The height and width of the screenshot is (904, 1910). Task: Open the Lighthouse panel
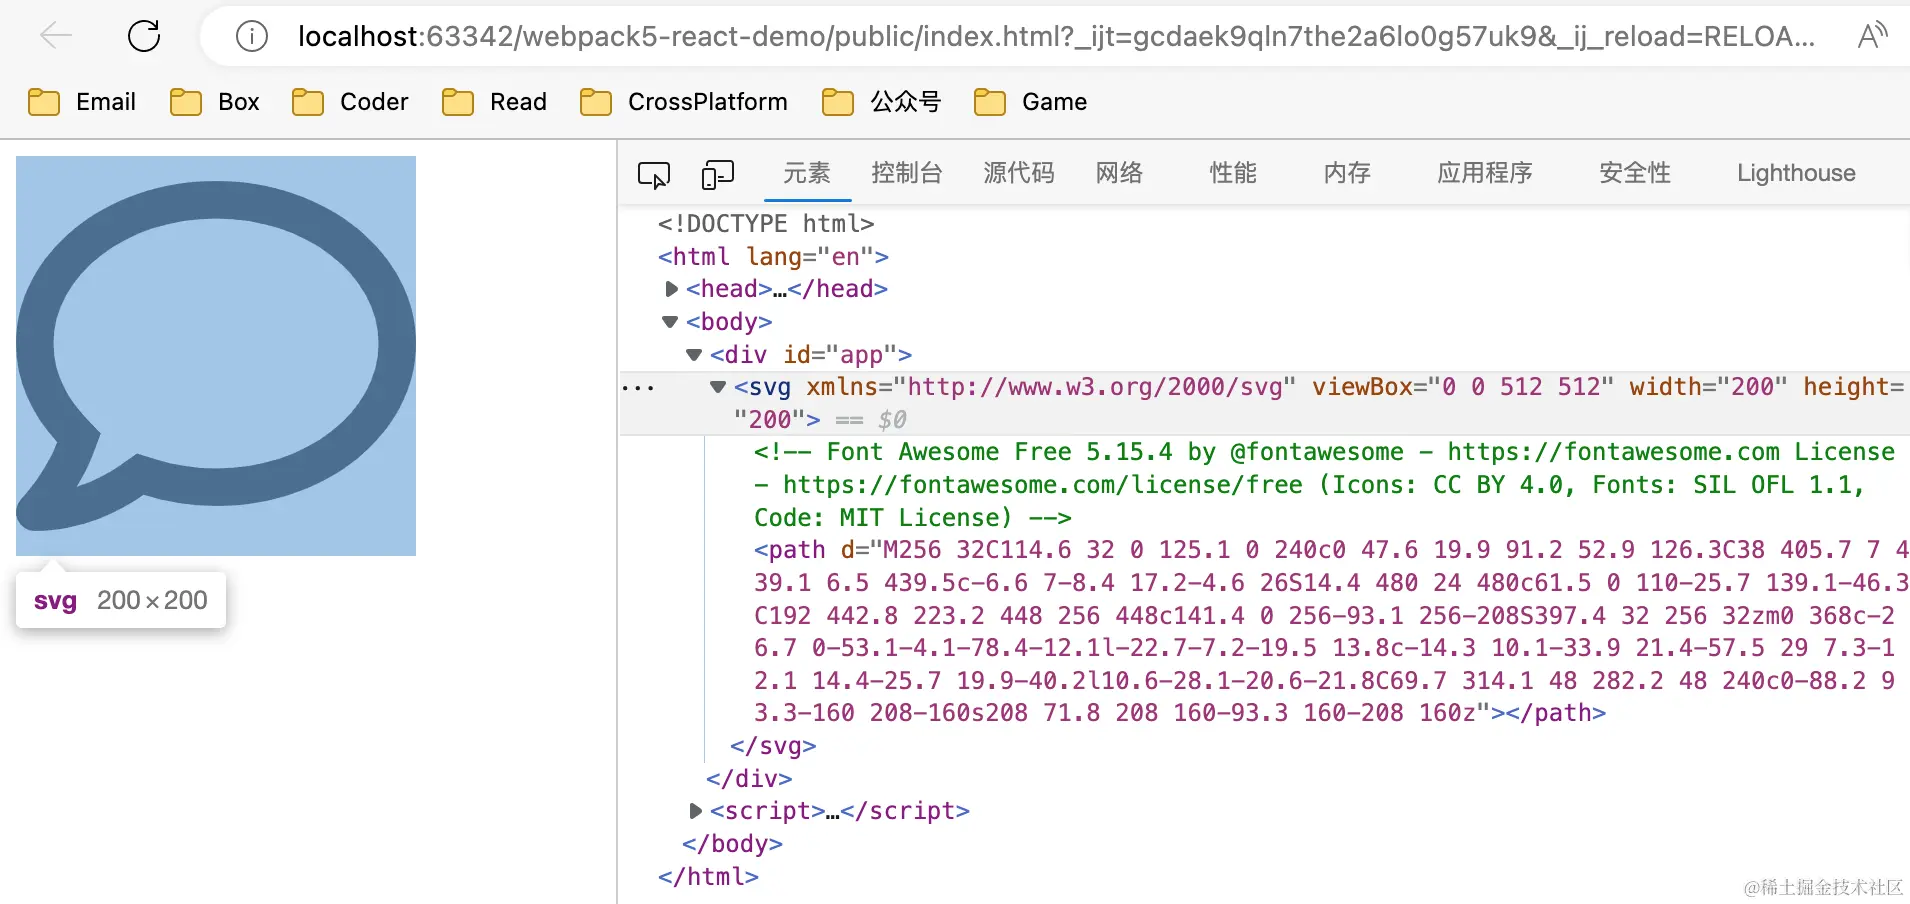(x=1795, y=173)
